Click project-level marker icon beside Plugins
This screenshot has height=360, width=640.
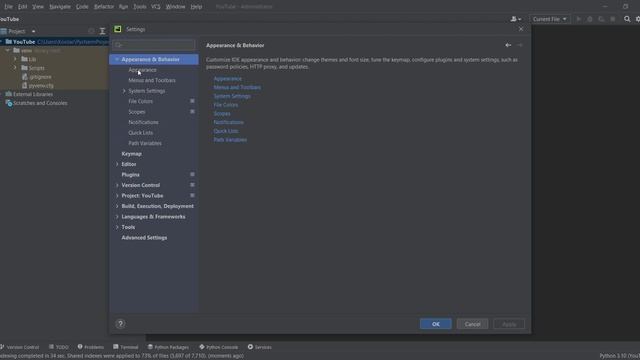point(192,174)
